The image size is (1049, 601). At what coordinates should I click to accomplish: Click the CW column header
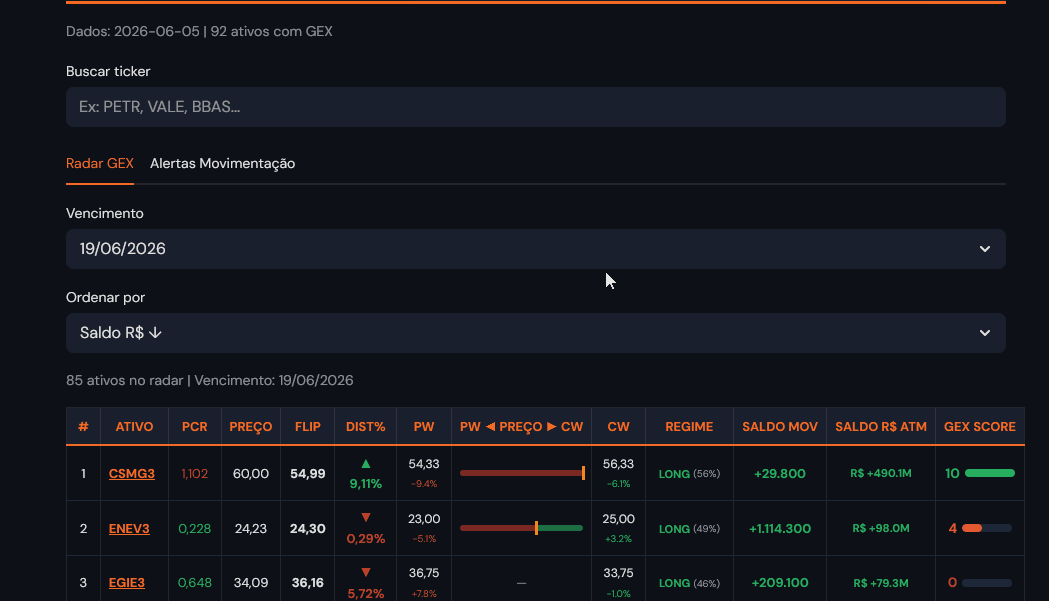pyautogui.click(x=618, y=426)
